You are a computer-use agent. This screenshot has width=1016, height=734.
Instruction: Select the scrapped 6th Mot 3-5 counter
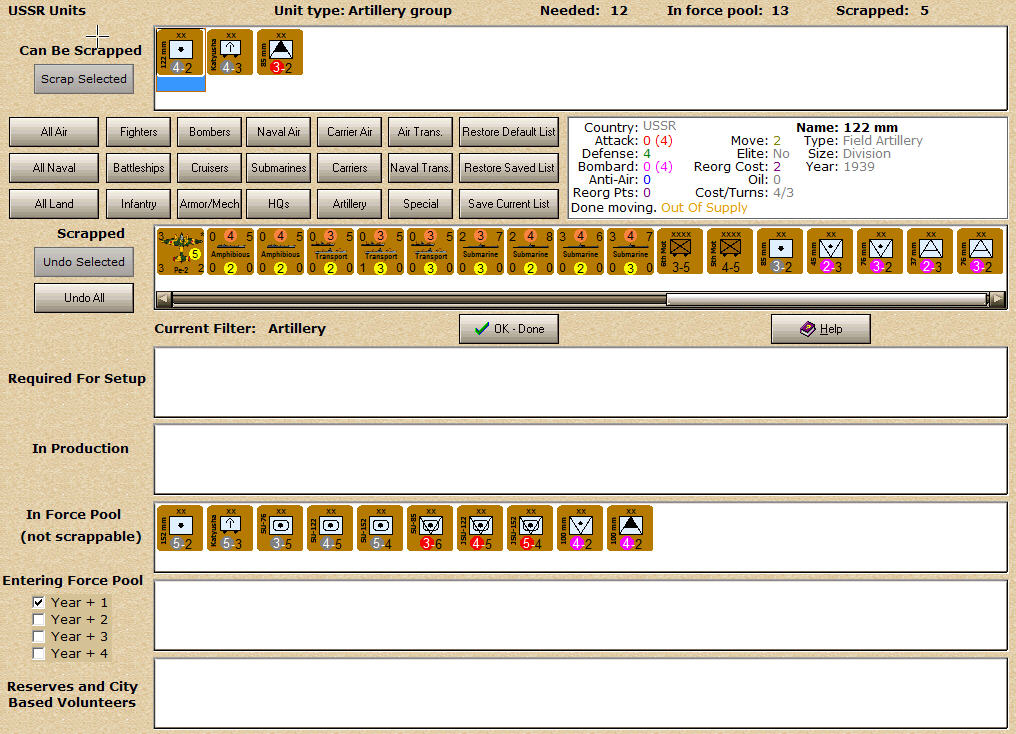click(x=680, y=251)
